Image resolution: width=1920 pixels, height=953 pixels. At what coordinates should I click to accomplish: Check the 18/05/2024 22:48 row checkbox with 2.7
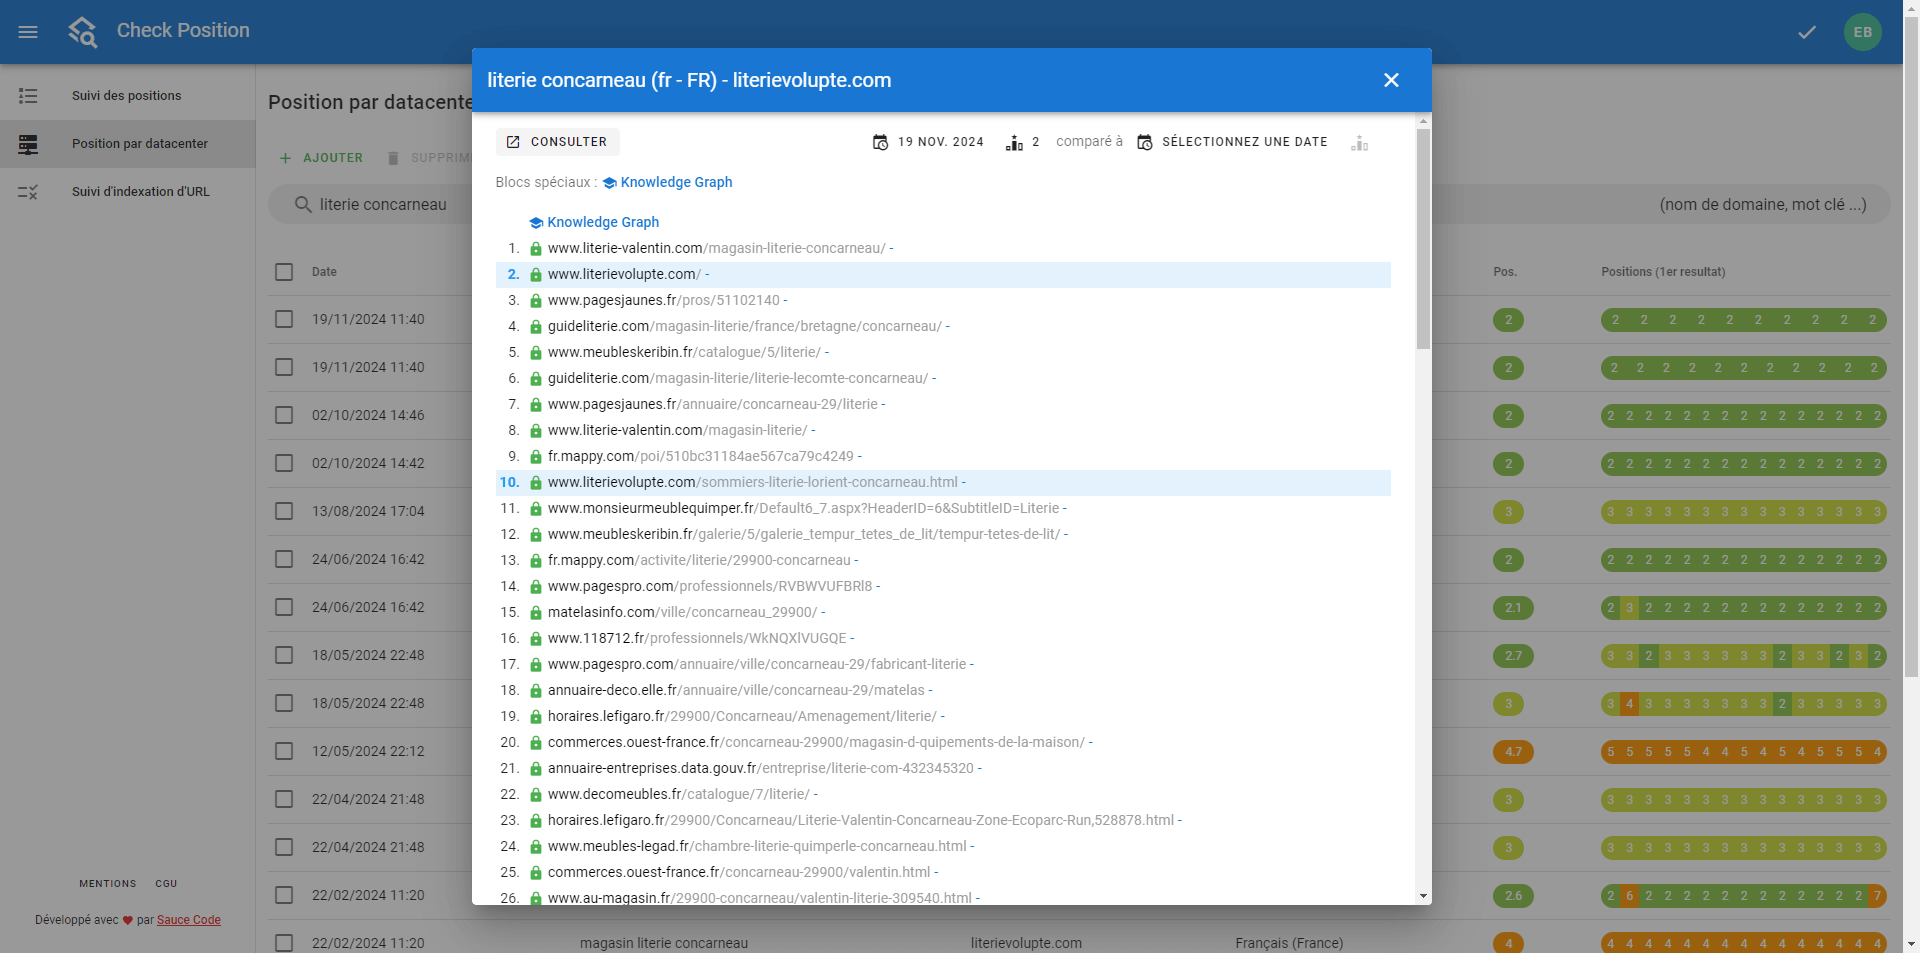pos(284,655)
